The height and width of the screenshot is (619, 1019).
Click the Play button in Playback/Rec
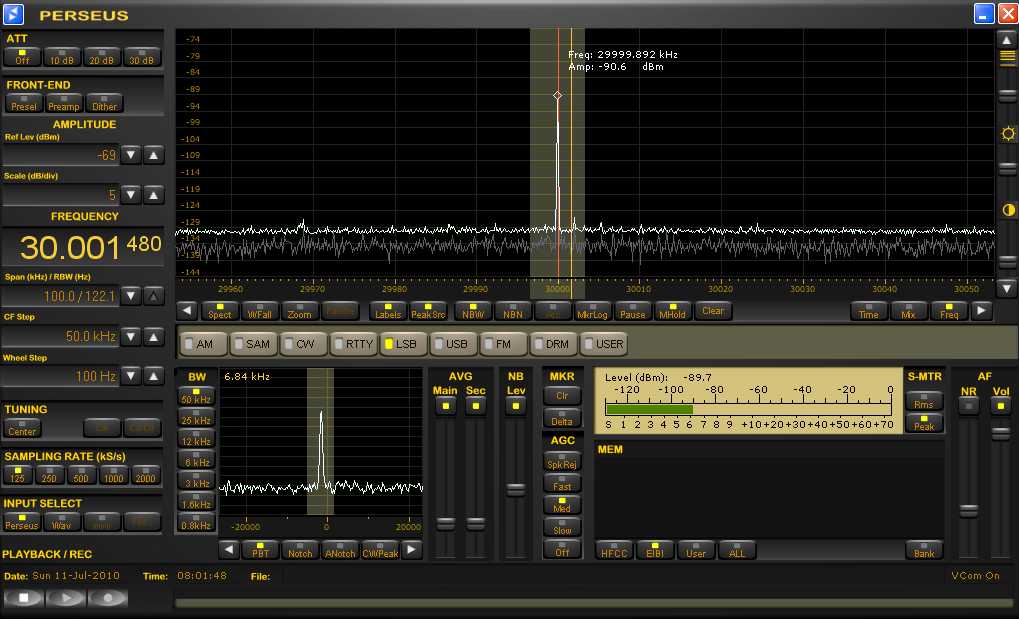[x=66, y=598]
